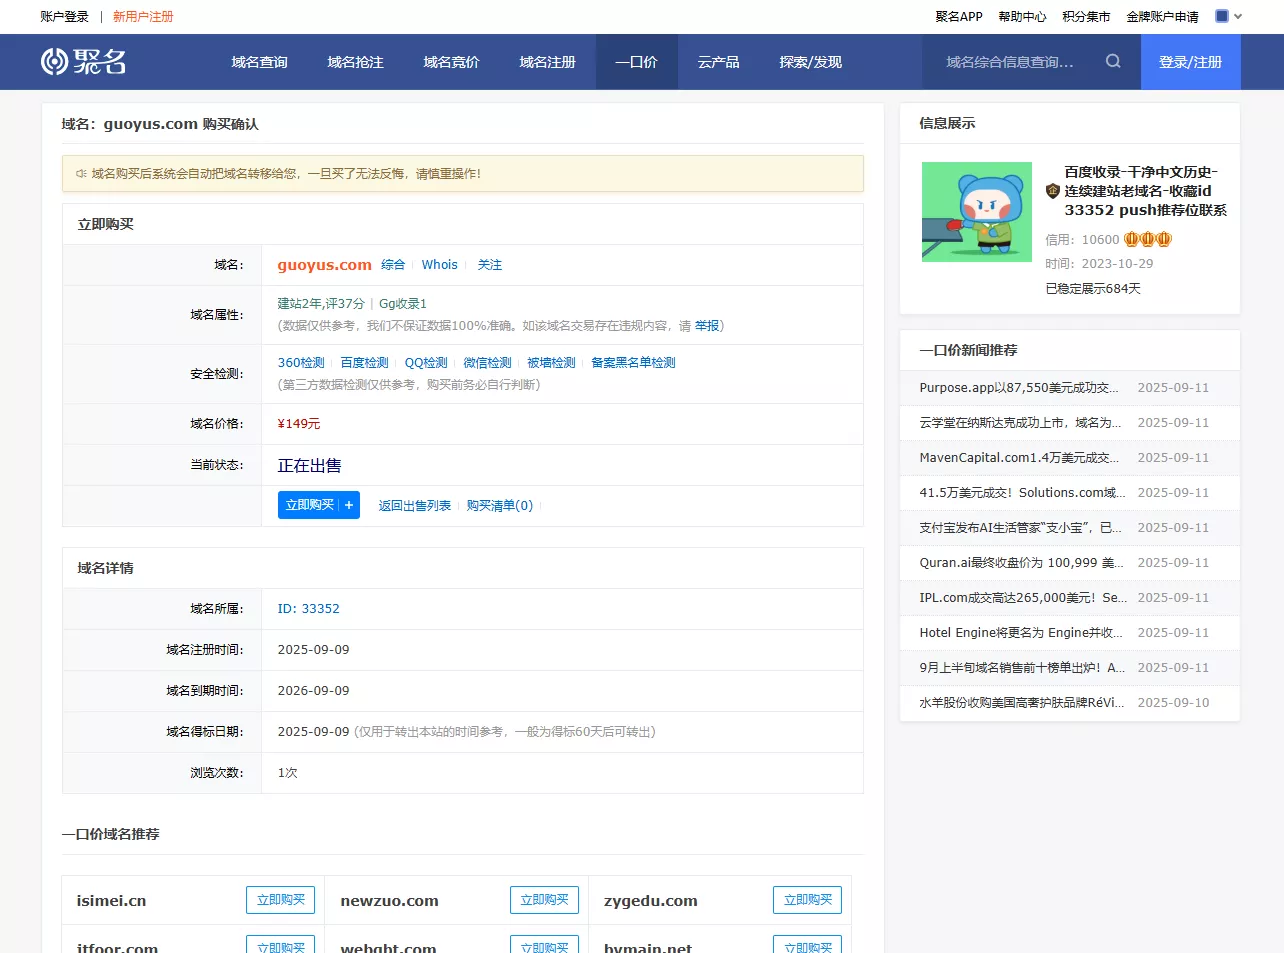Open seller ID: 33352 link
The image size is (1284, 953).
308,609
